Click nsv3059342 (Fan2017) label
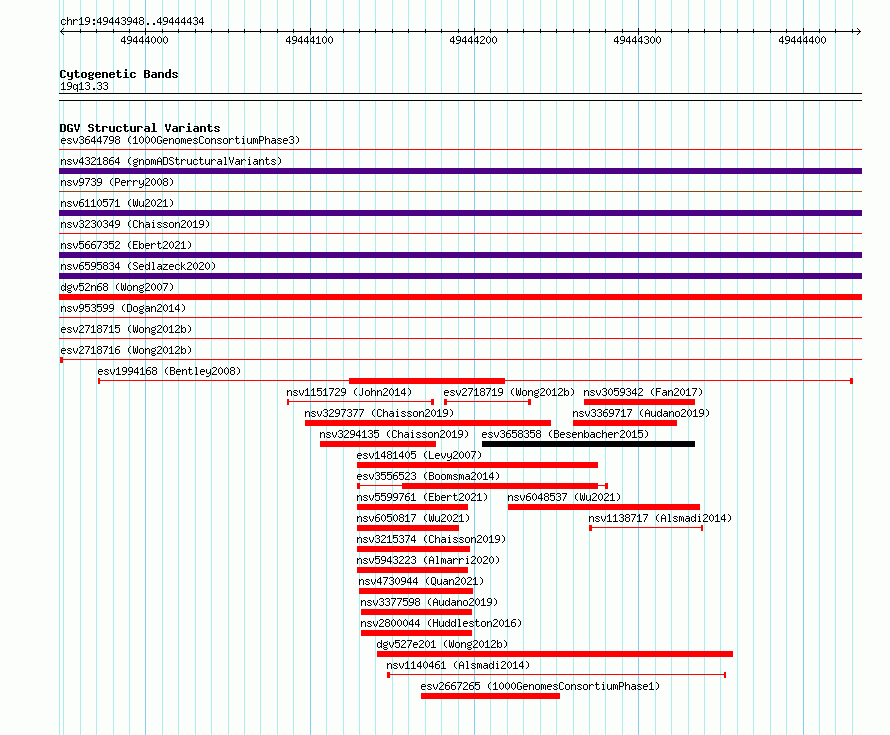Screen dimensions: 890x735 643,392
